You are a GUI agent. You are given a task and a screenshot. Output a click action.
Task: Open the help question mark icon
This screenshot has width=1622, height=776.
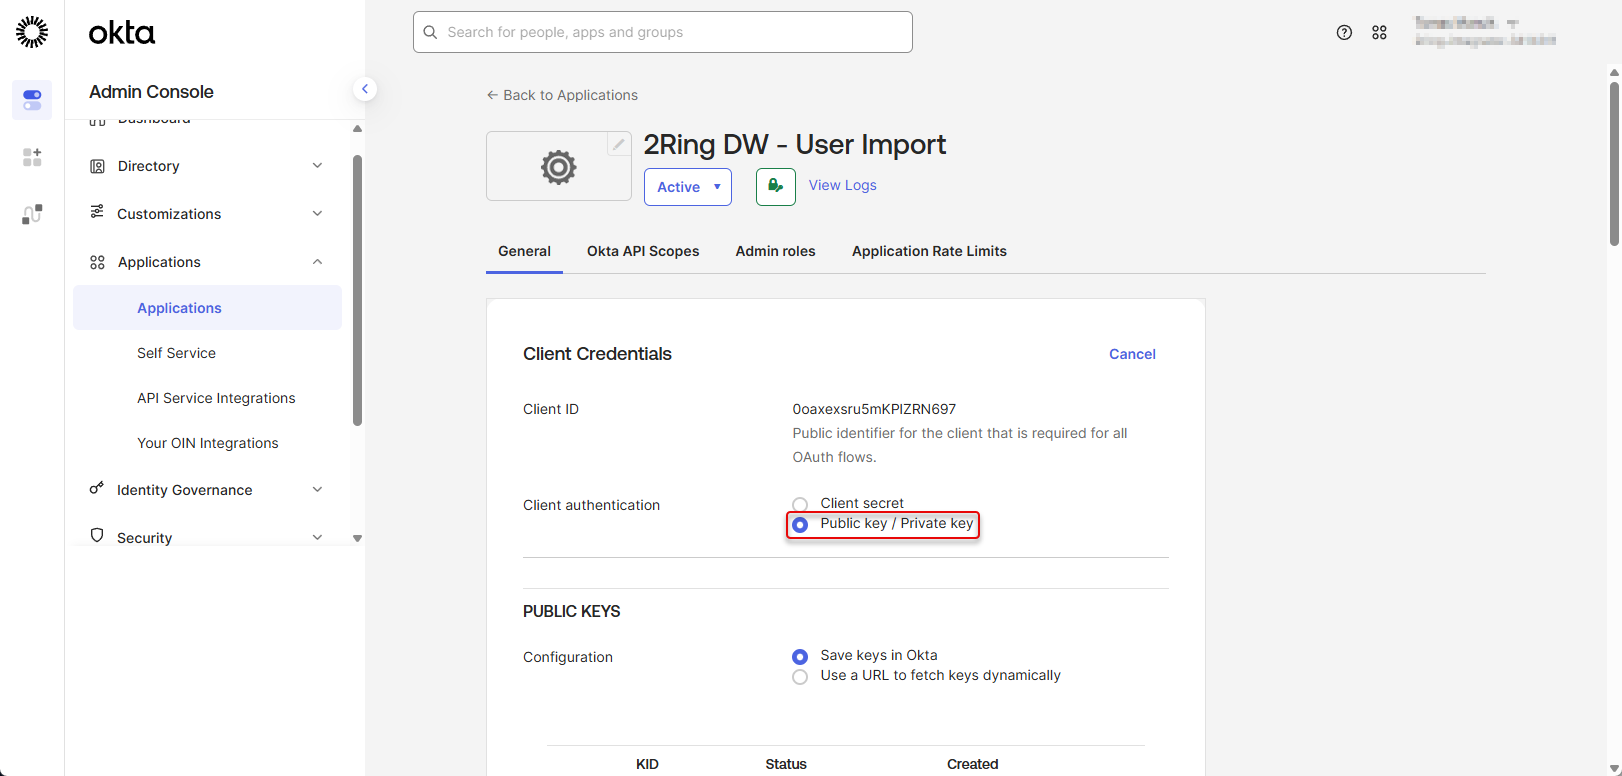tap(1344, 33)
